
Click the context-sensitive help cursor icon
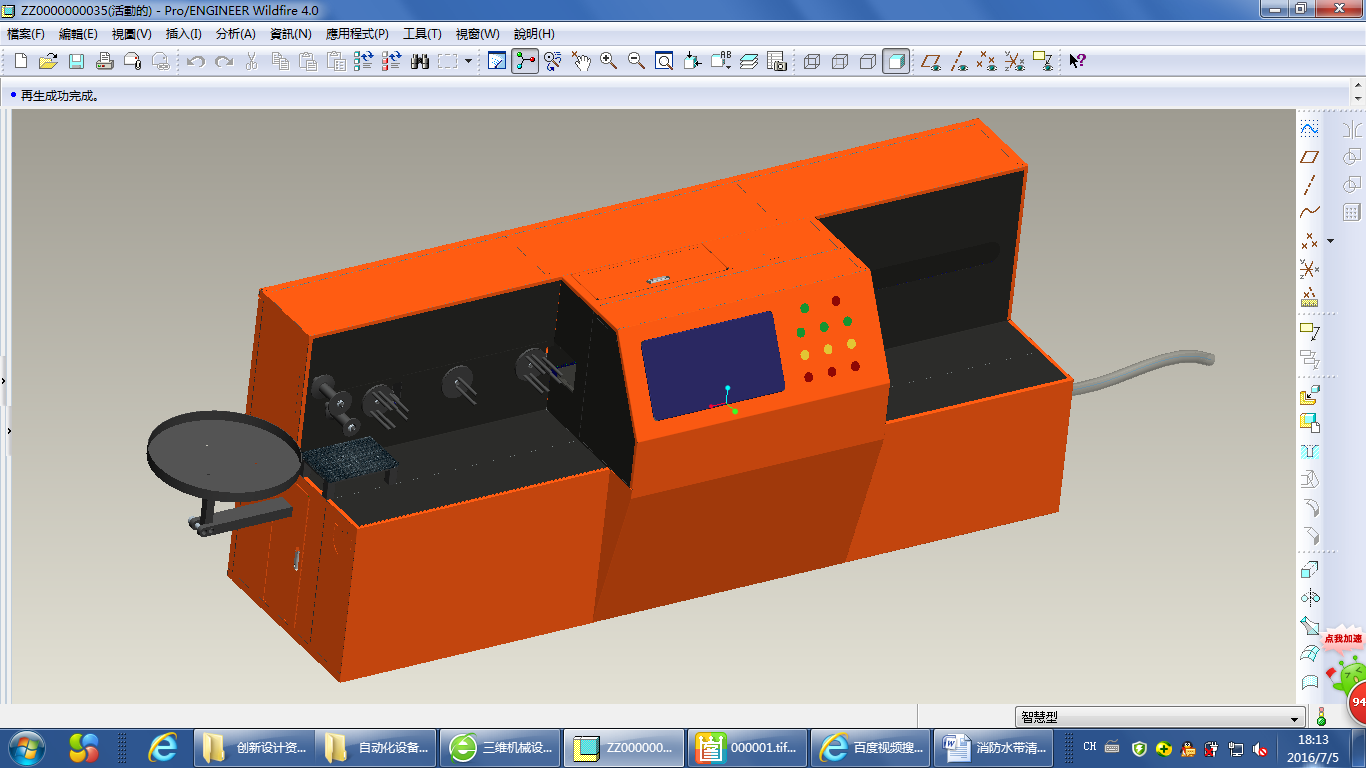1077,61
